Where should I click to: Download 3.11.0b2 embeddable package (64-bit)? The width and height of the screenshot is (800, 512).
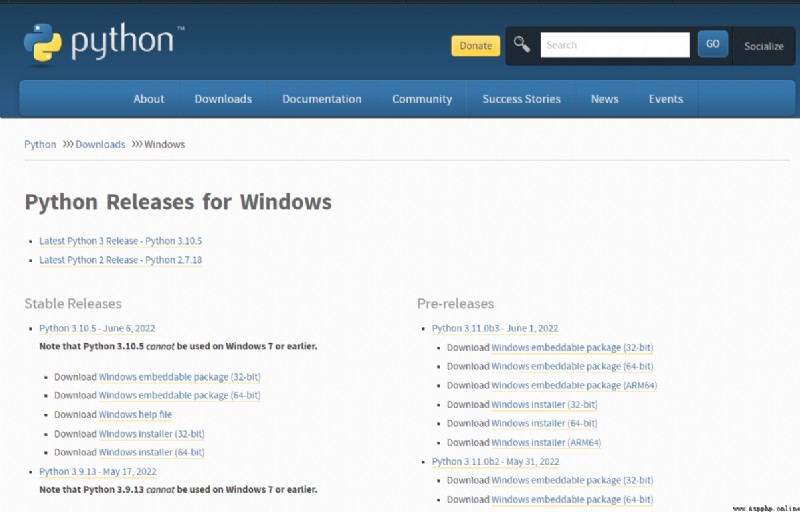(x=572, y=500)
